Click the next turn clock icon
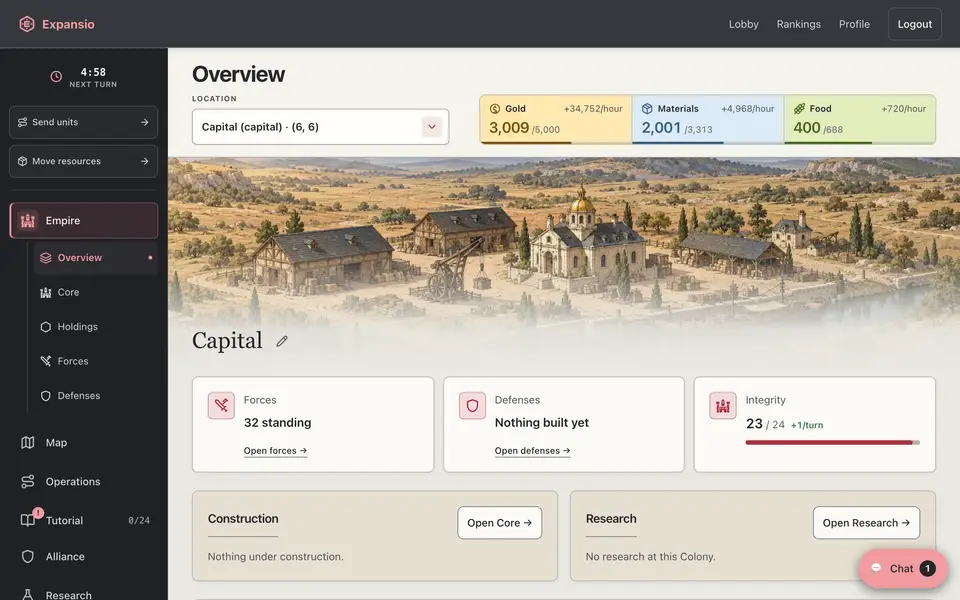Screen dimensions: 960x600 point(56,77)
